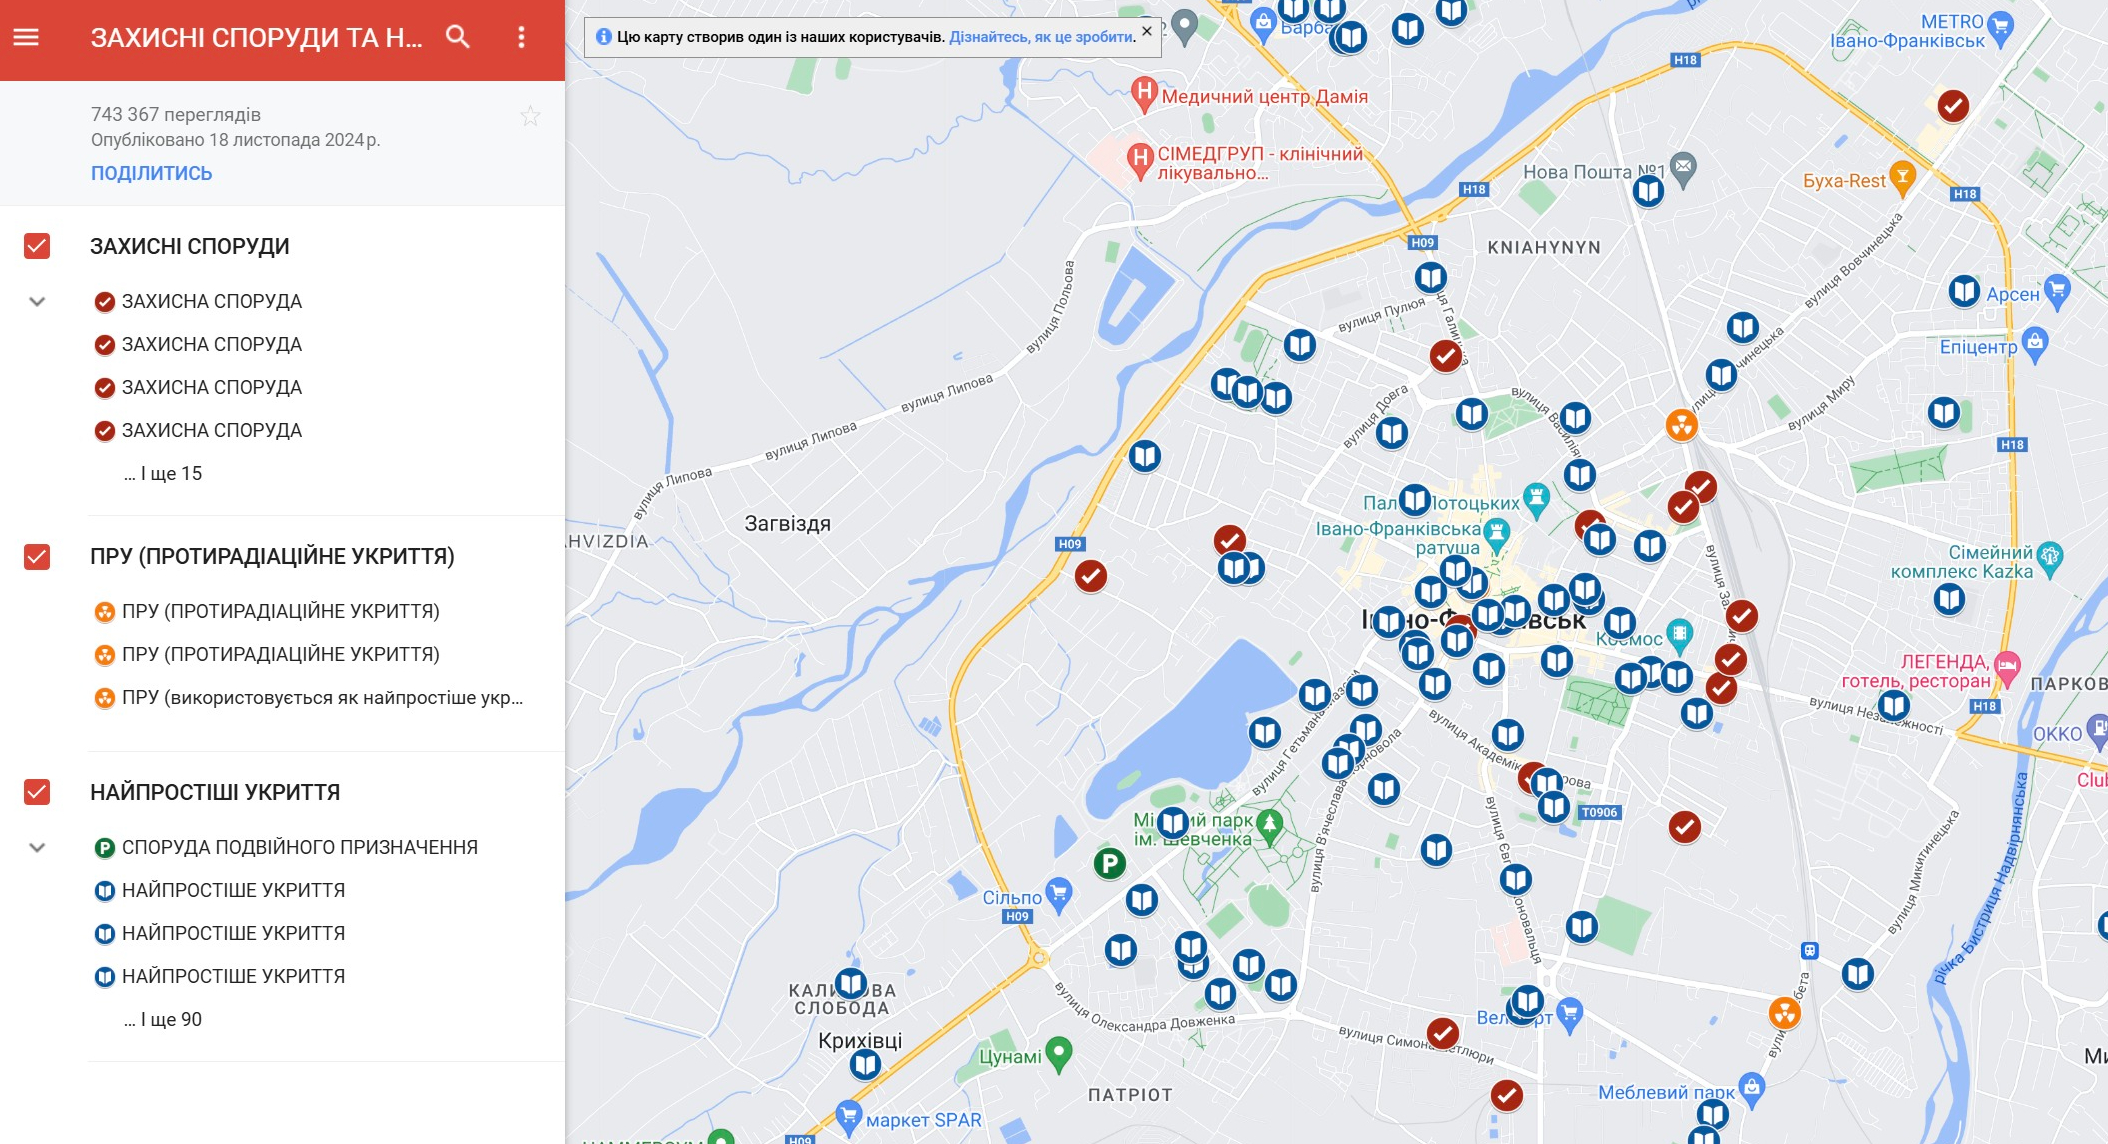Viewport: 2108px width, 1144px height.
Task: Click the METRO shopping cart pin
Action: coord(2000,28)
